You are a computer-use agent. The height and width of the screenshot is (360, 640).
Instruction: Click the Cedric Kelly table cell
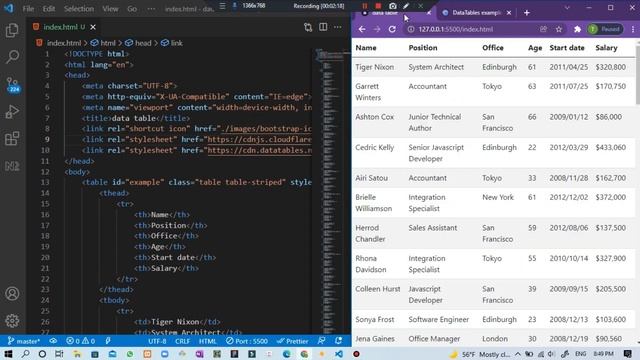point(374,147)
